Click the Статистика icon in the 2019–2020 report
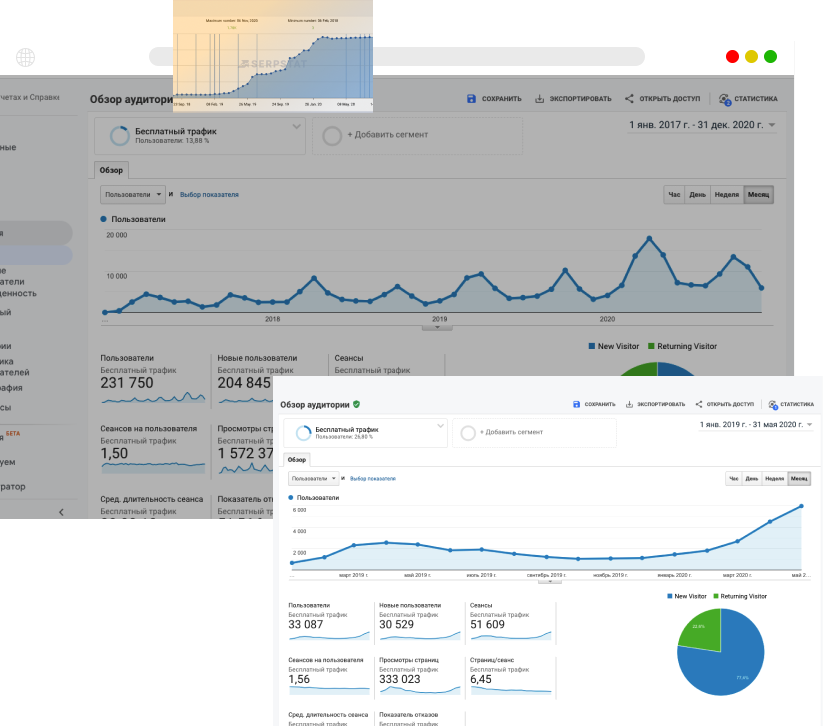The image size is (823, 726). (773, 404)
